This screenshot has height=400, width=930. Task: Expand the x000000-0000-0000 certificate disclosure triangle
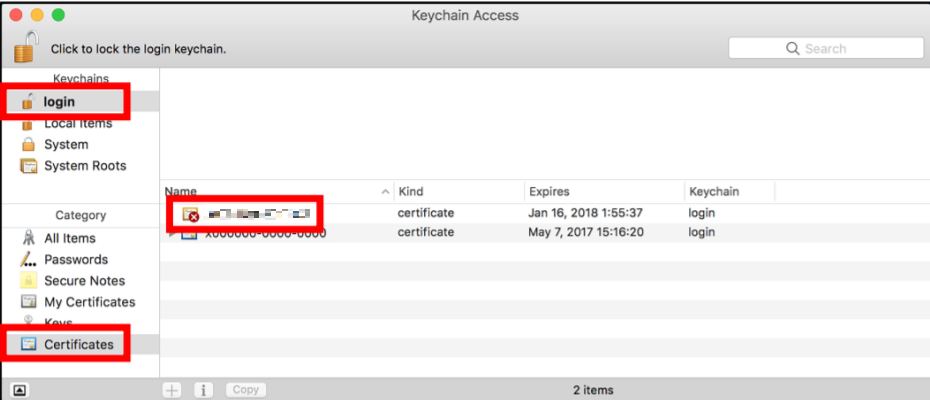(171, 233)
